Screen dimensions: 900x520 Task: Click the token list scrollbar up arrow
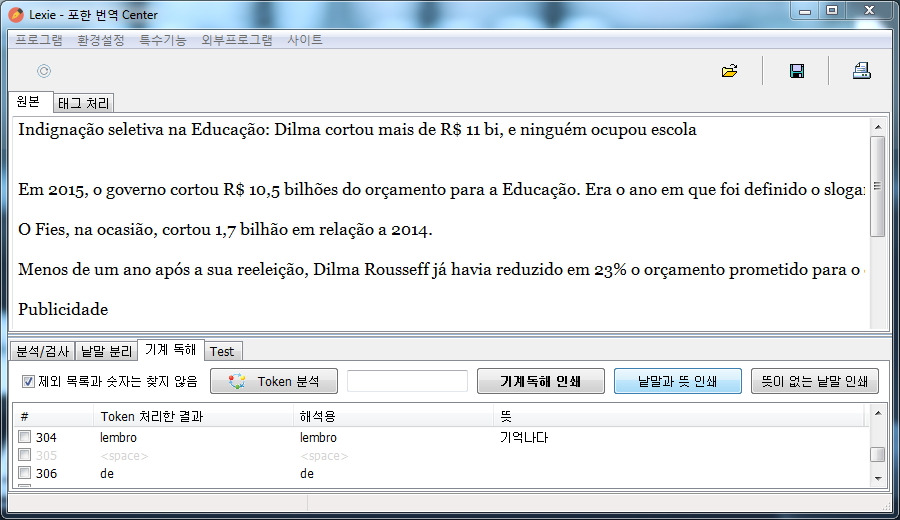click(x=878, y=413)
